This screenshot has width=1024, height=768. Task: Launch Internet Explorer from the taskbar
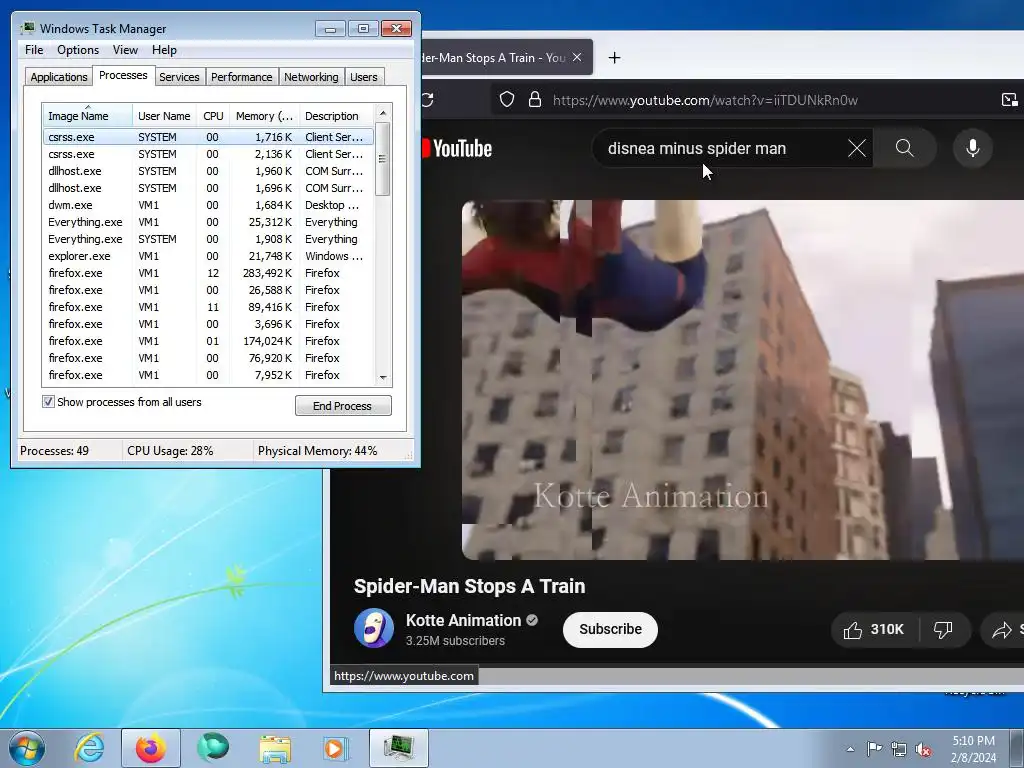pyautogui.click(x=89, y=748)
